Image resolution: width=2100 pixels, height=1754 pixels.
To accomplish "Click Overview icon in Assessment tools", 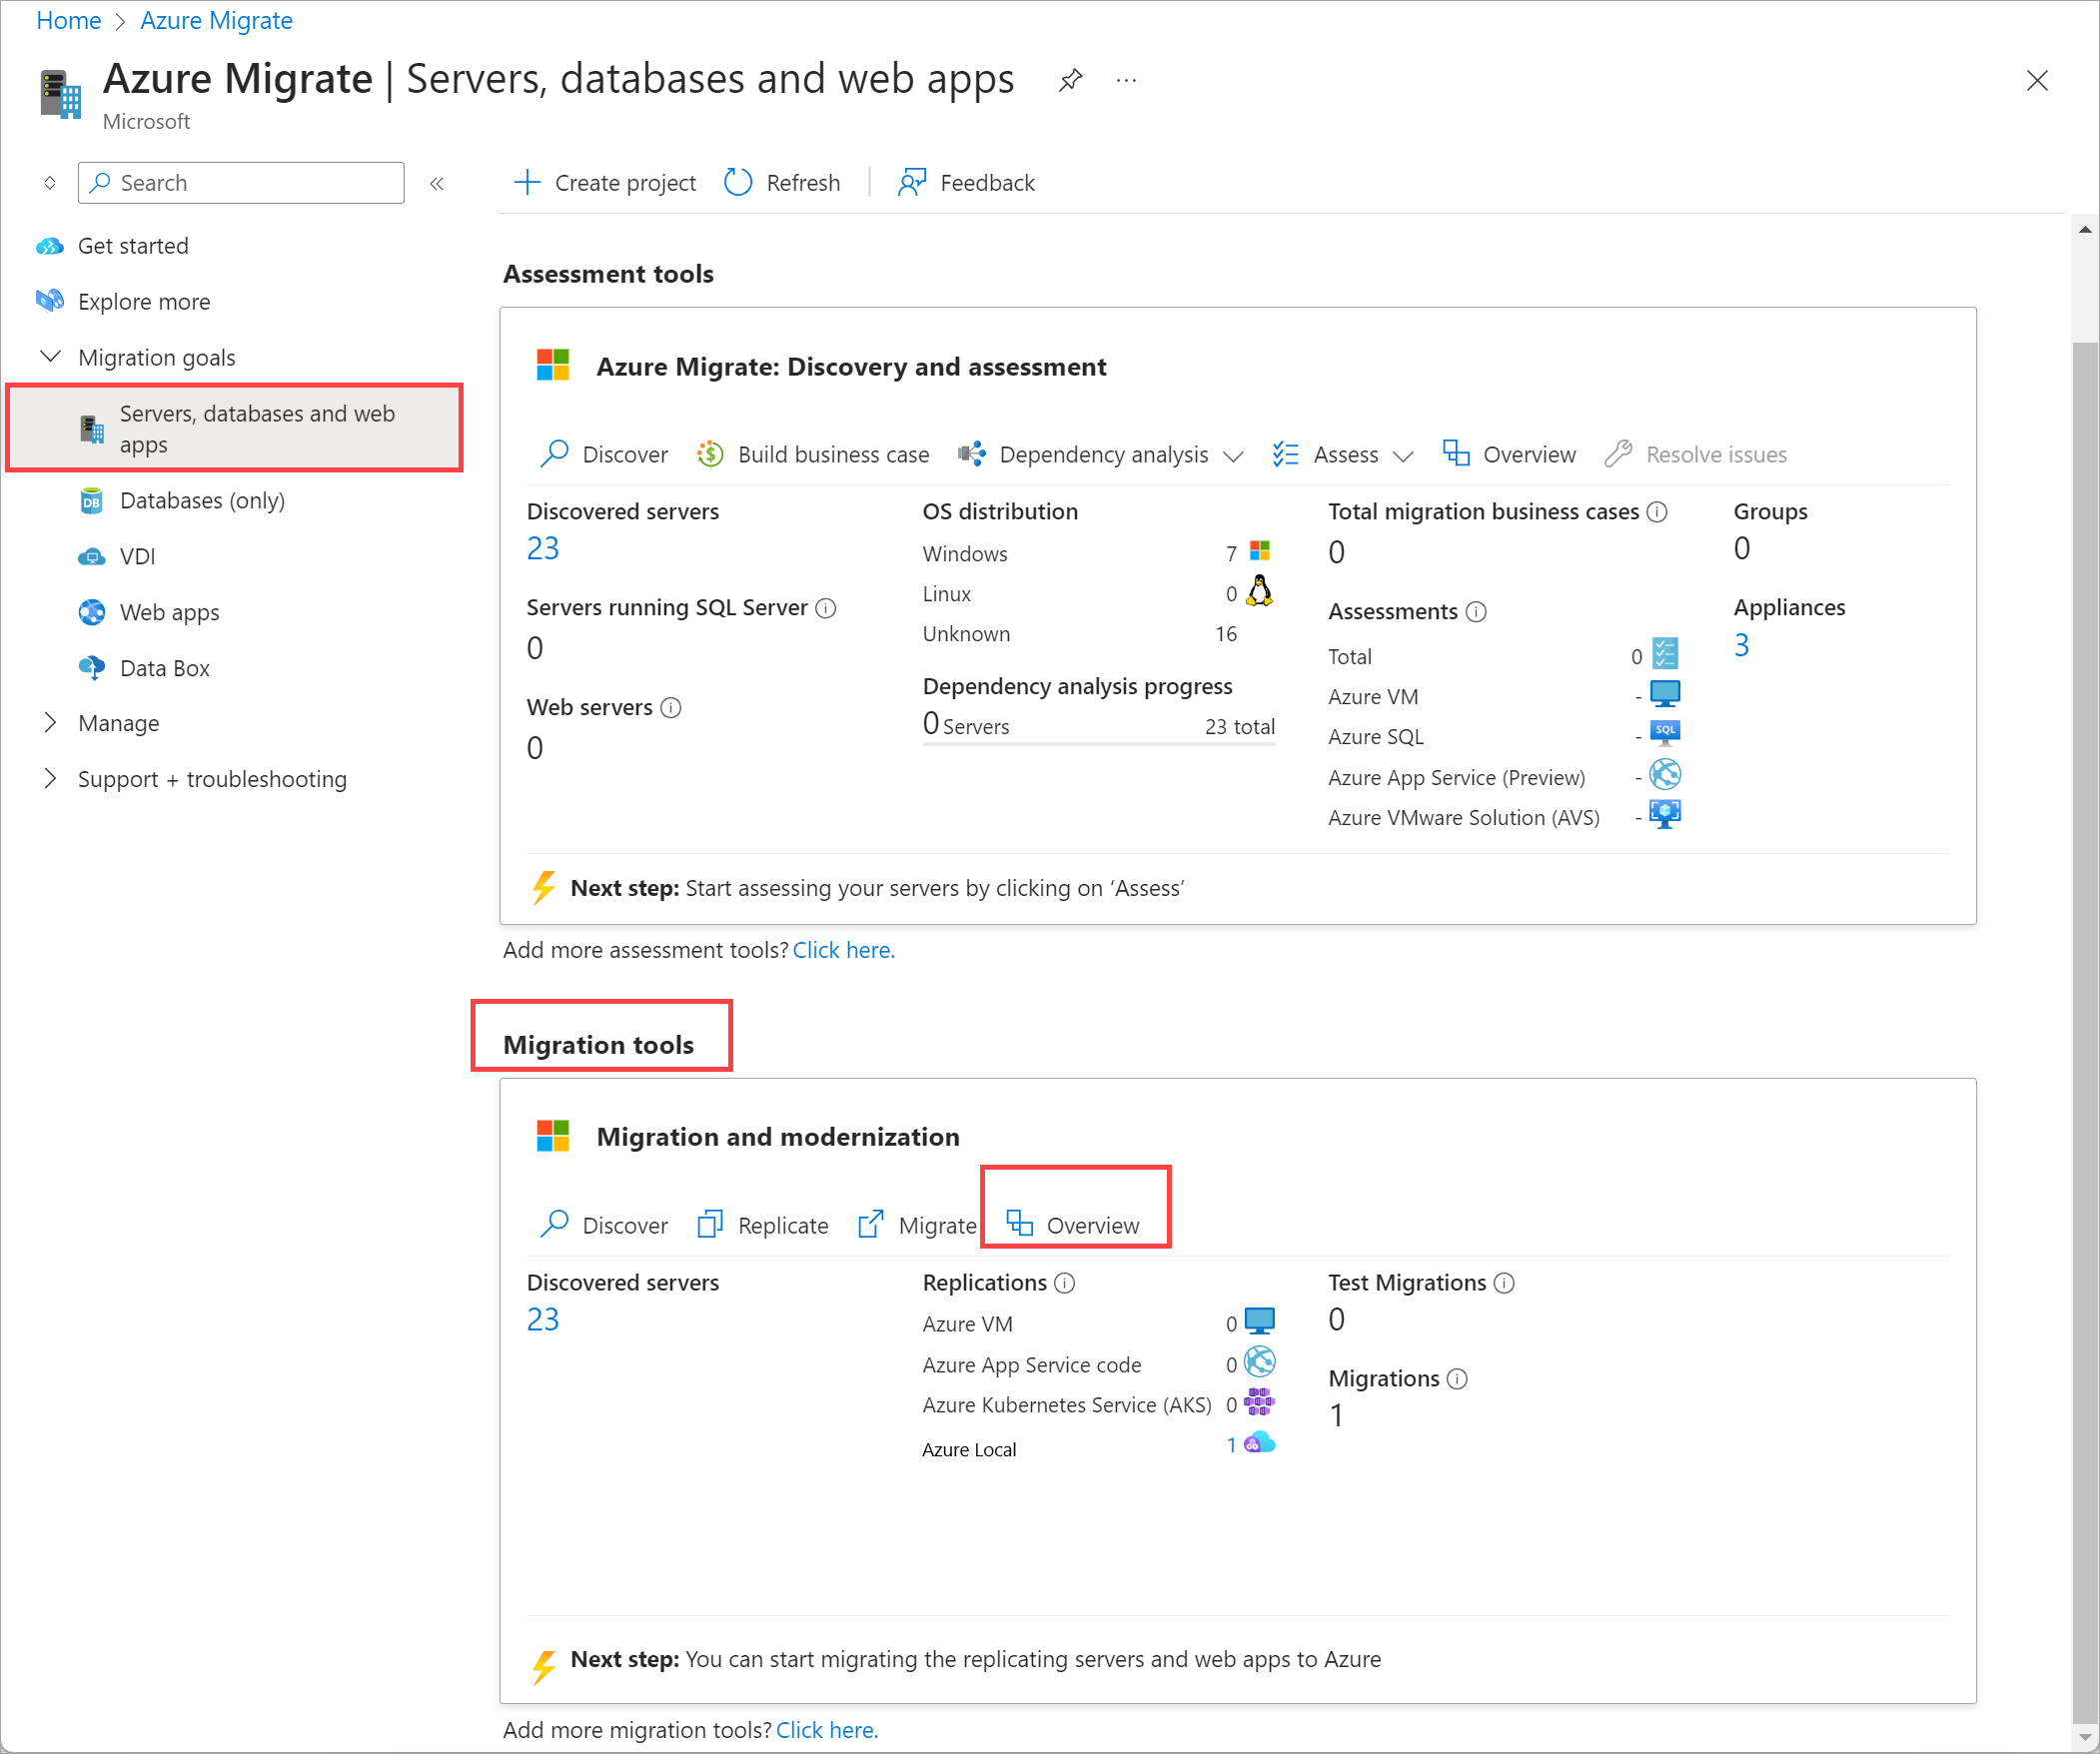I will (x=1455, y=451).
